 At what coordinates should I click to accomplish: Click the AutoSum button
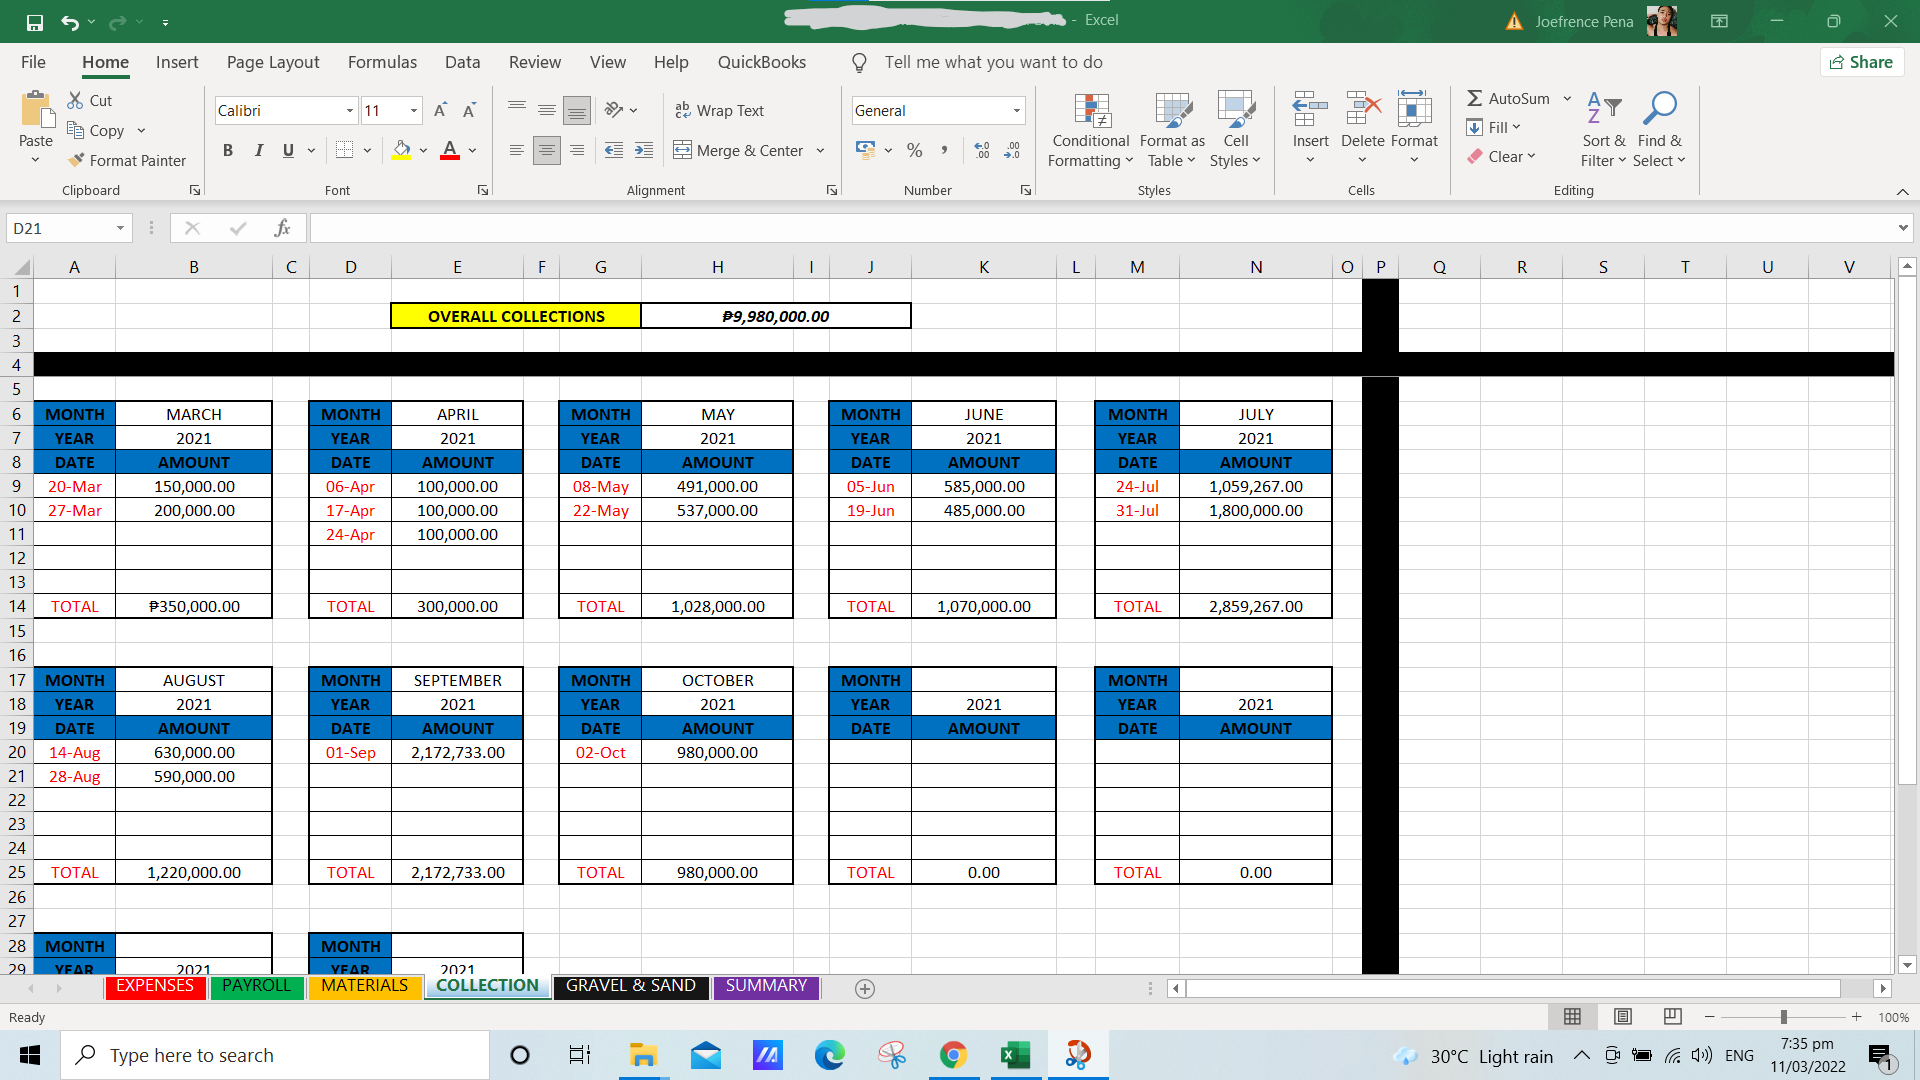click(1508, 98)
